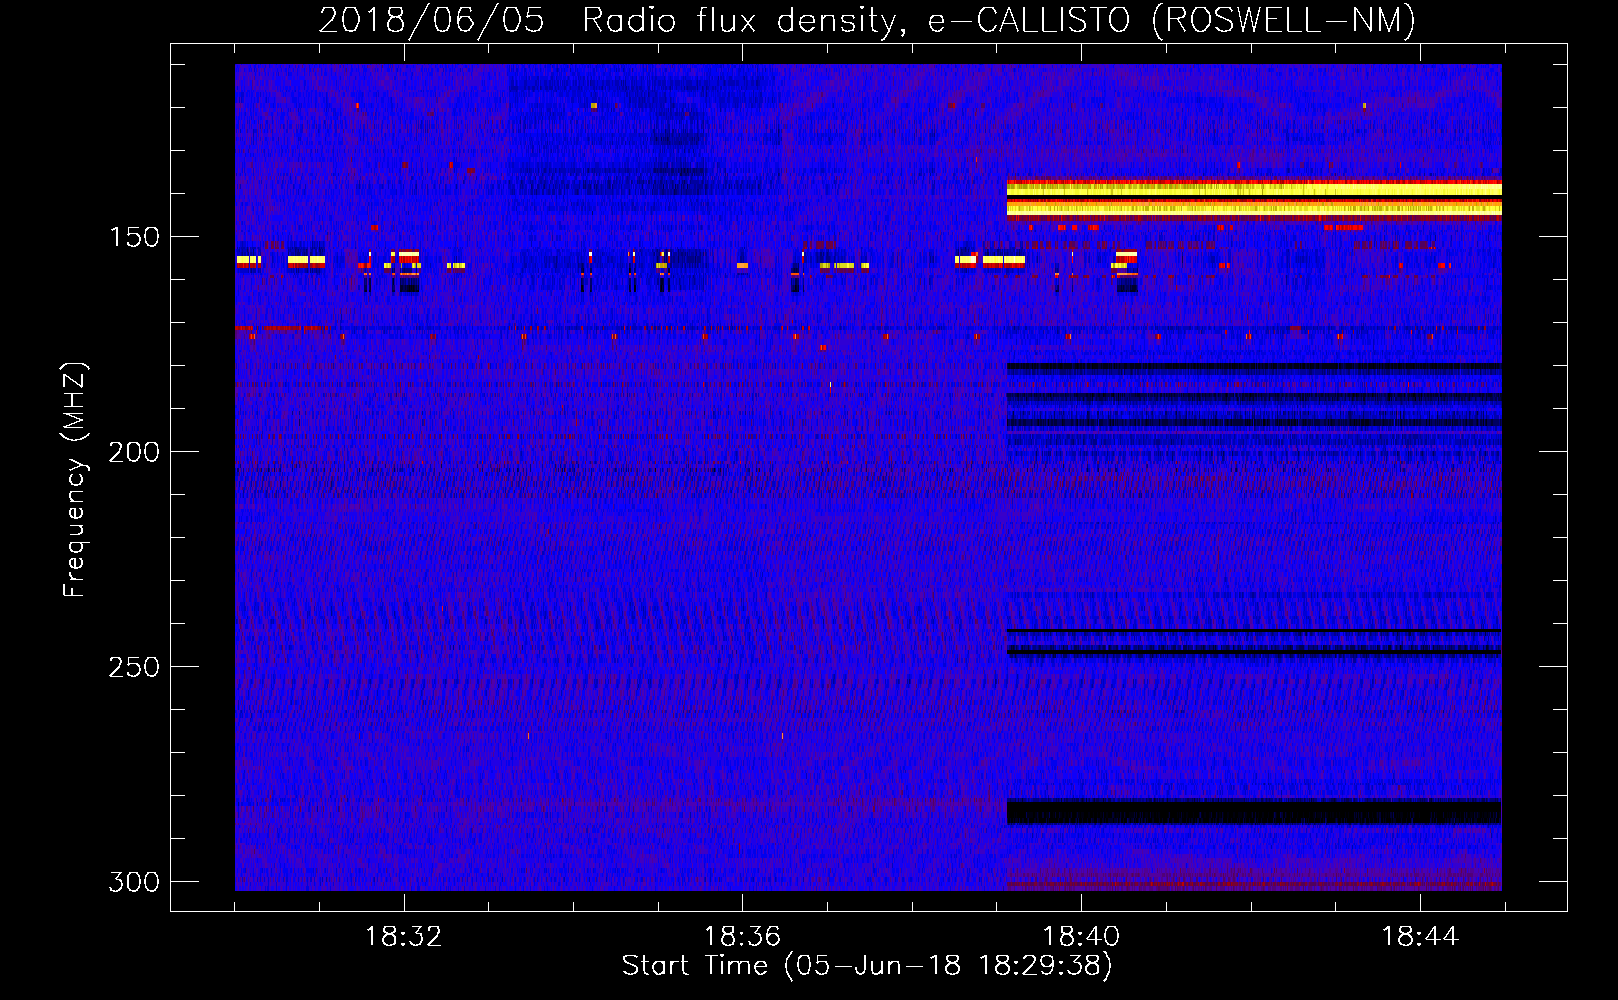The image size is (1618, 1000).
Task: Click the 200 frequency tick label
Action: coord(134,452)
